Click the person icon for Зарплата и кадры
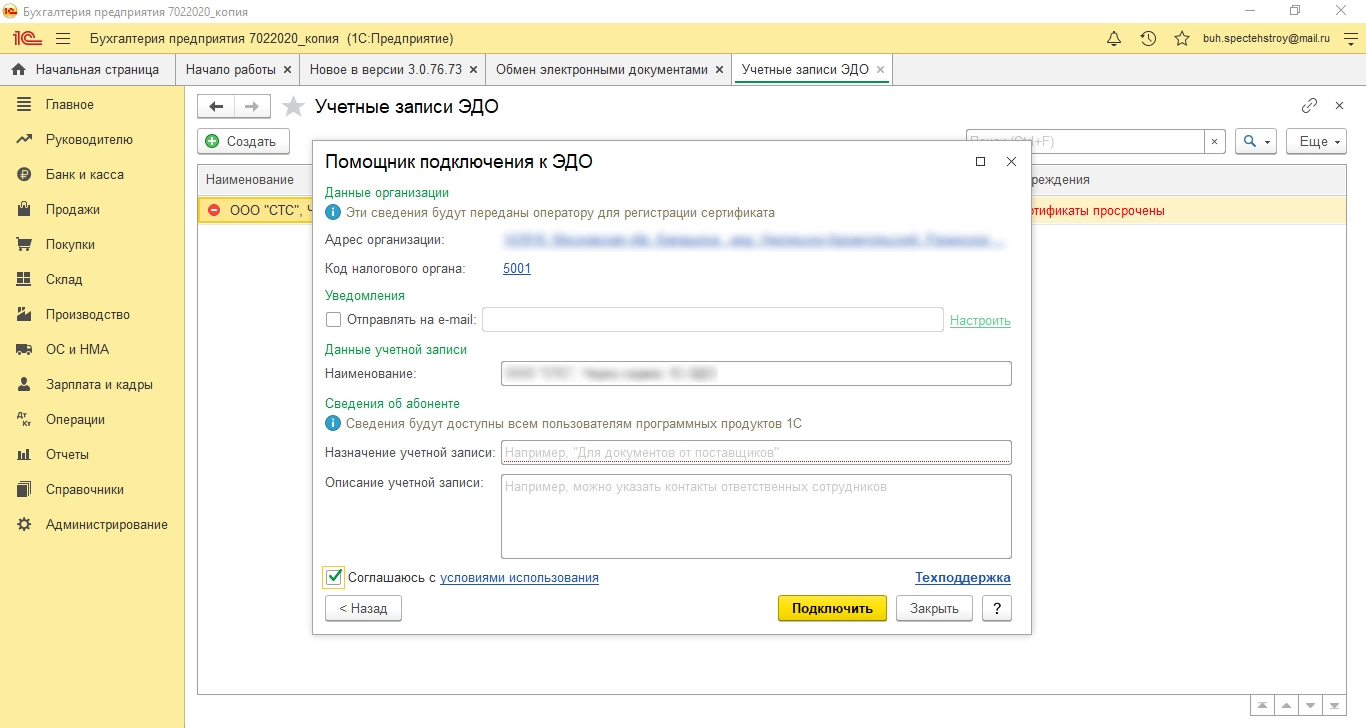1366x728 pixels. (x=25, y=385)
